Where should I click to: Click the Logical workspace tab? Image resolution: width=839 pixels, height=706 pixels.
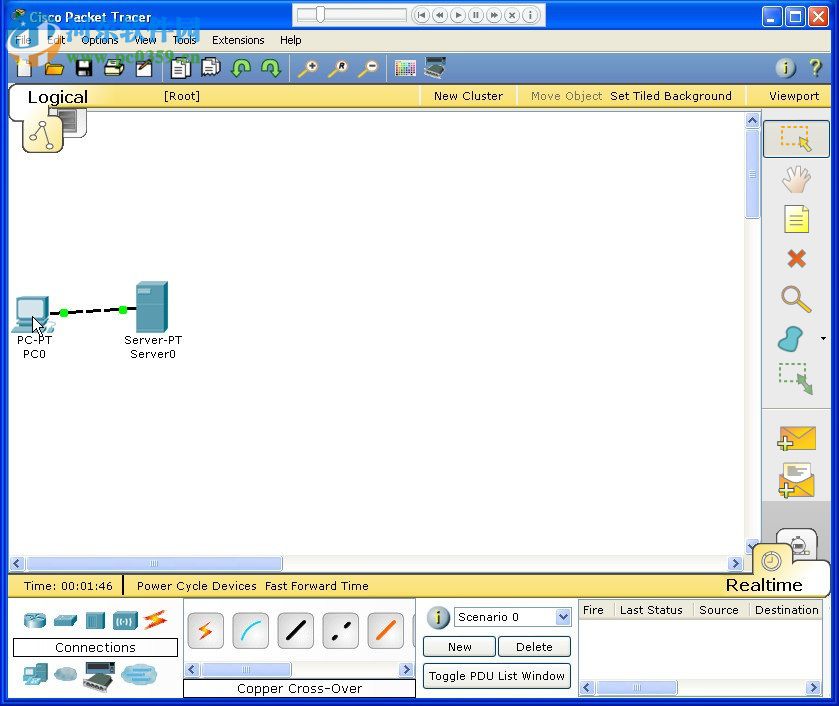(57, 96)
